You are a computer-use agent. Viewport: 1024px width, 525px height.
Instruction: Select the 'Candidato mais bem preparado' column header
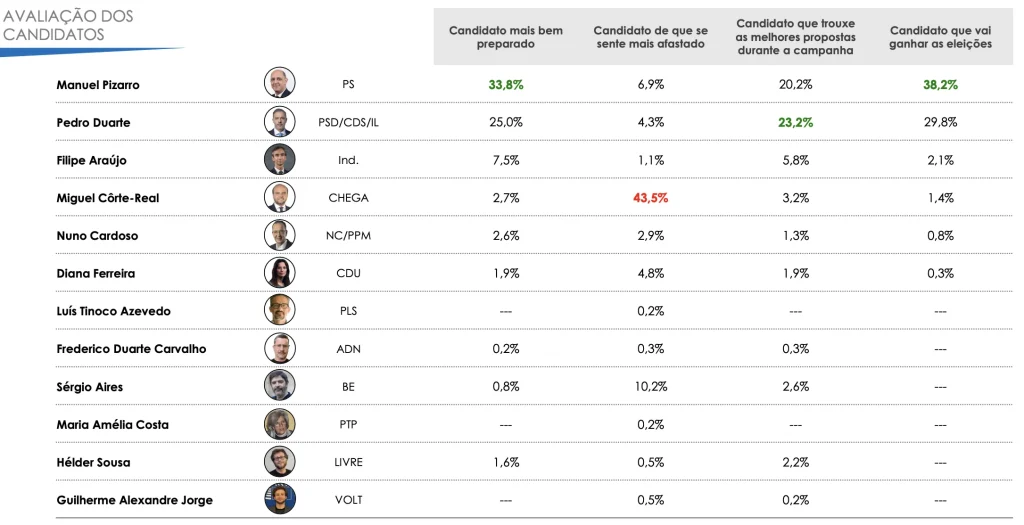pos(505,37)
